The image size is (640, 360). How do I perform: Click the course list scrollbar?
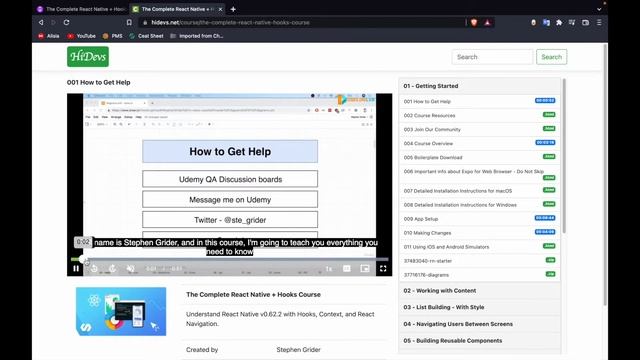tap(564, 155)
